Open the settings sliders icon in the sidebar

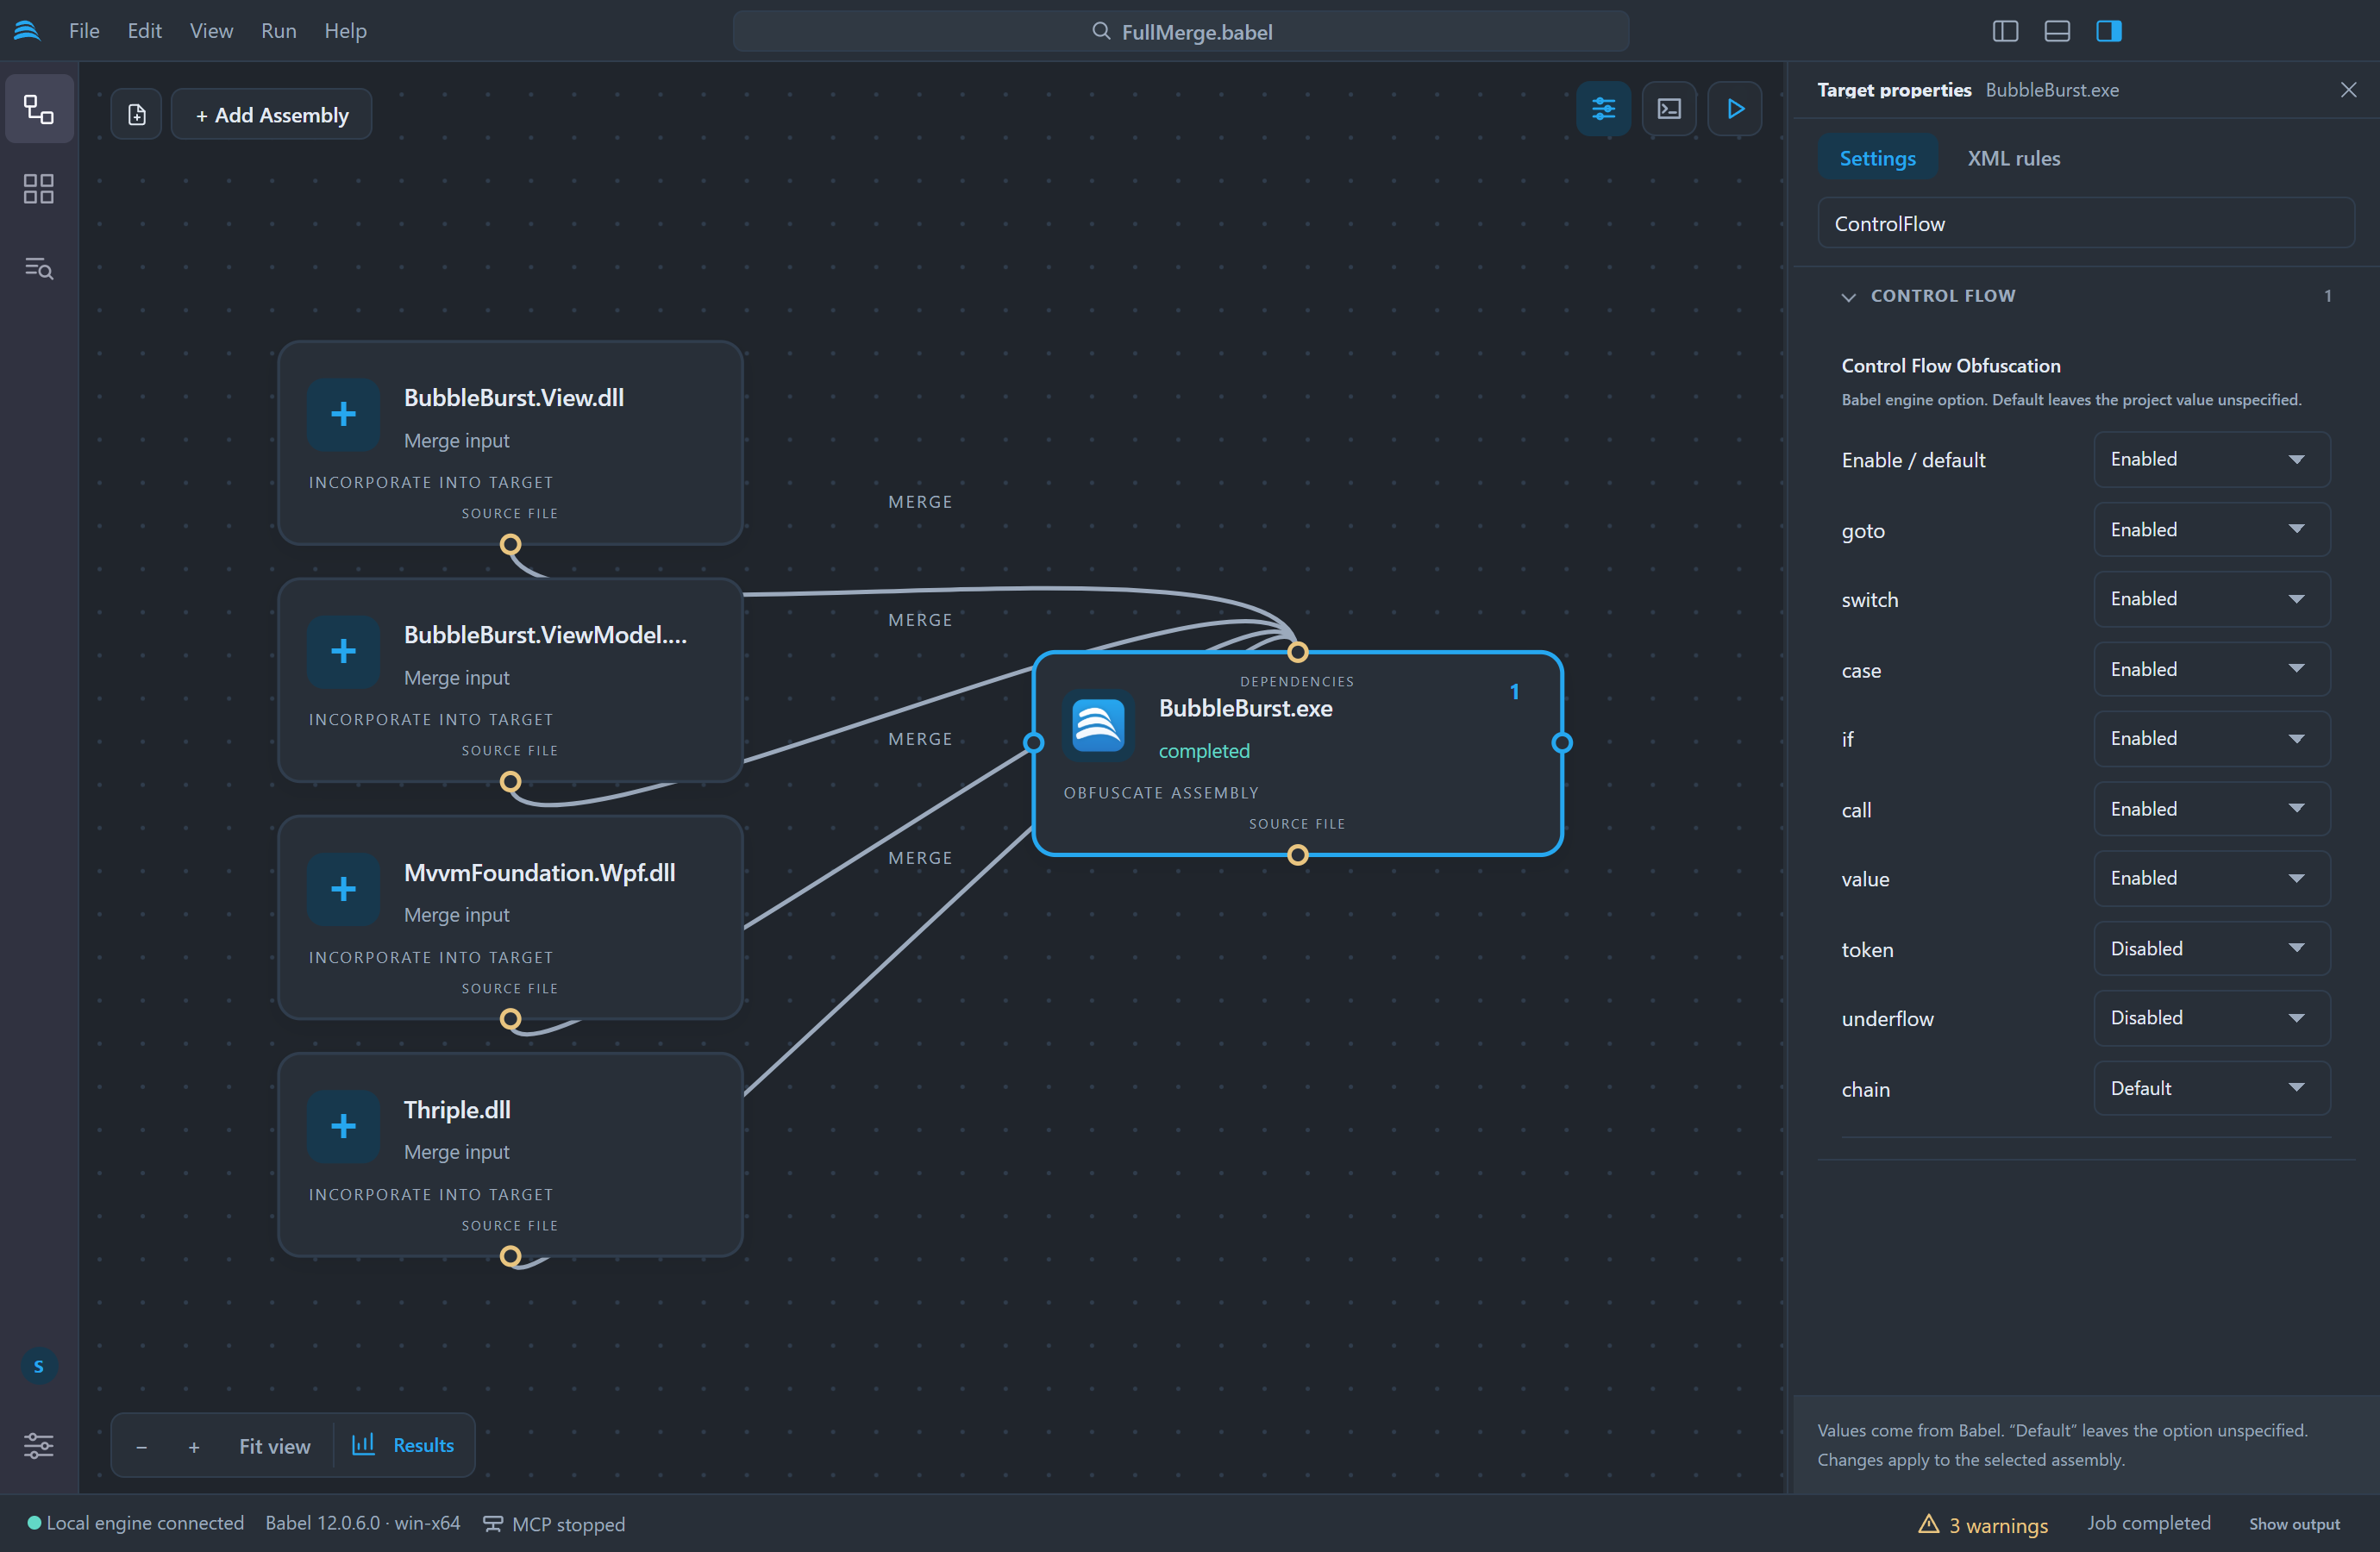click(39, 1445)
